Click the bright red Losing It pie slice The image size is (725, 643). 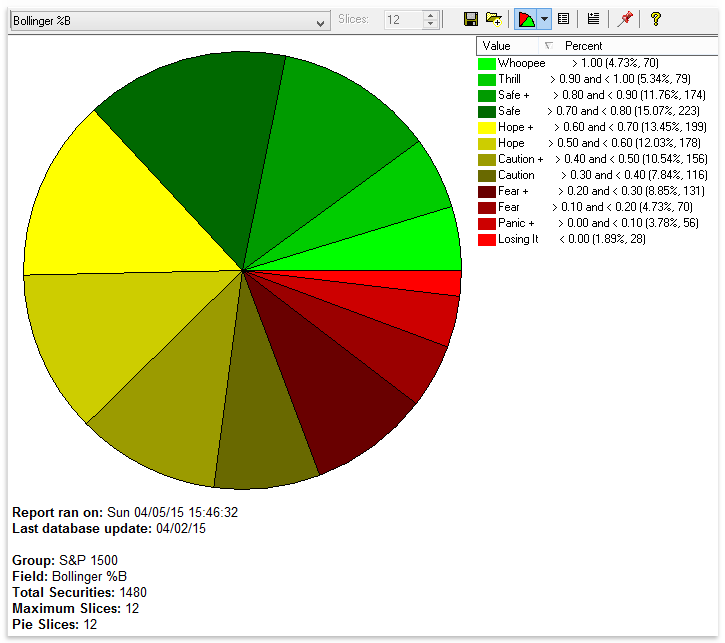coord(416,281)
